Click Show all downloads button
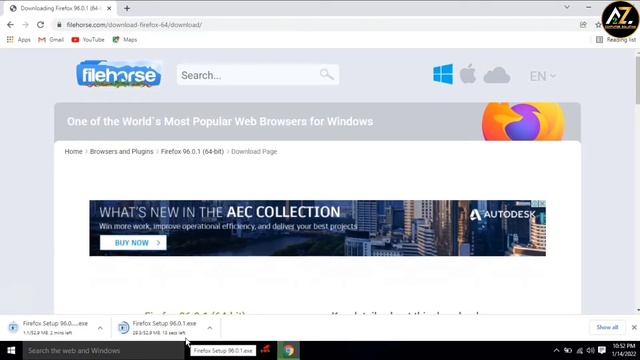This screenshot has width=640, height=360. coord(607,327)
